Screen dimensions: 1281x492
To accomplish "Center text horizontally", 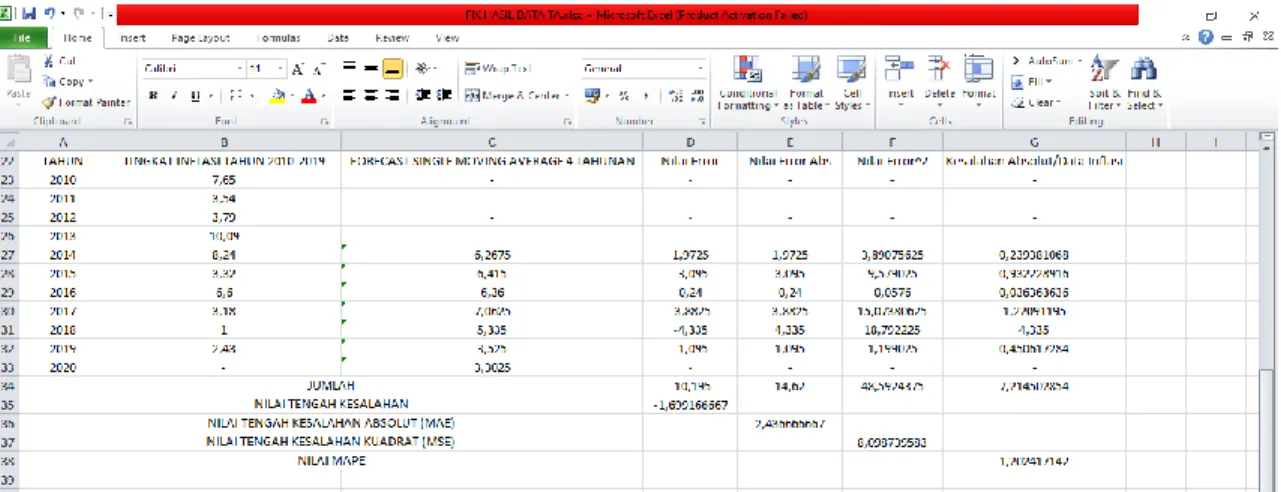I will (371, 95).
